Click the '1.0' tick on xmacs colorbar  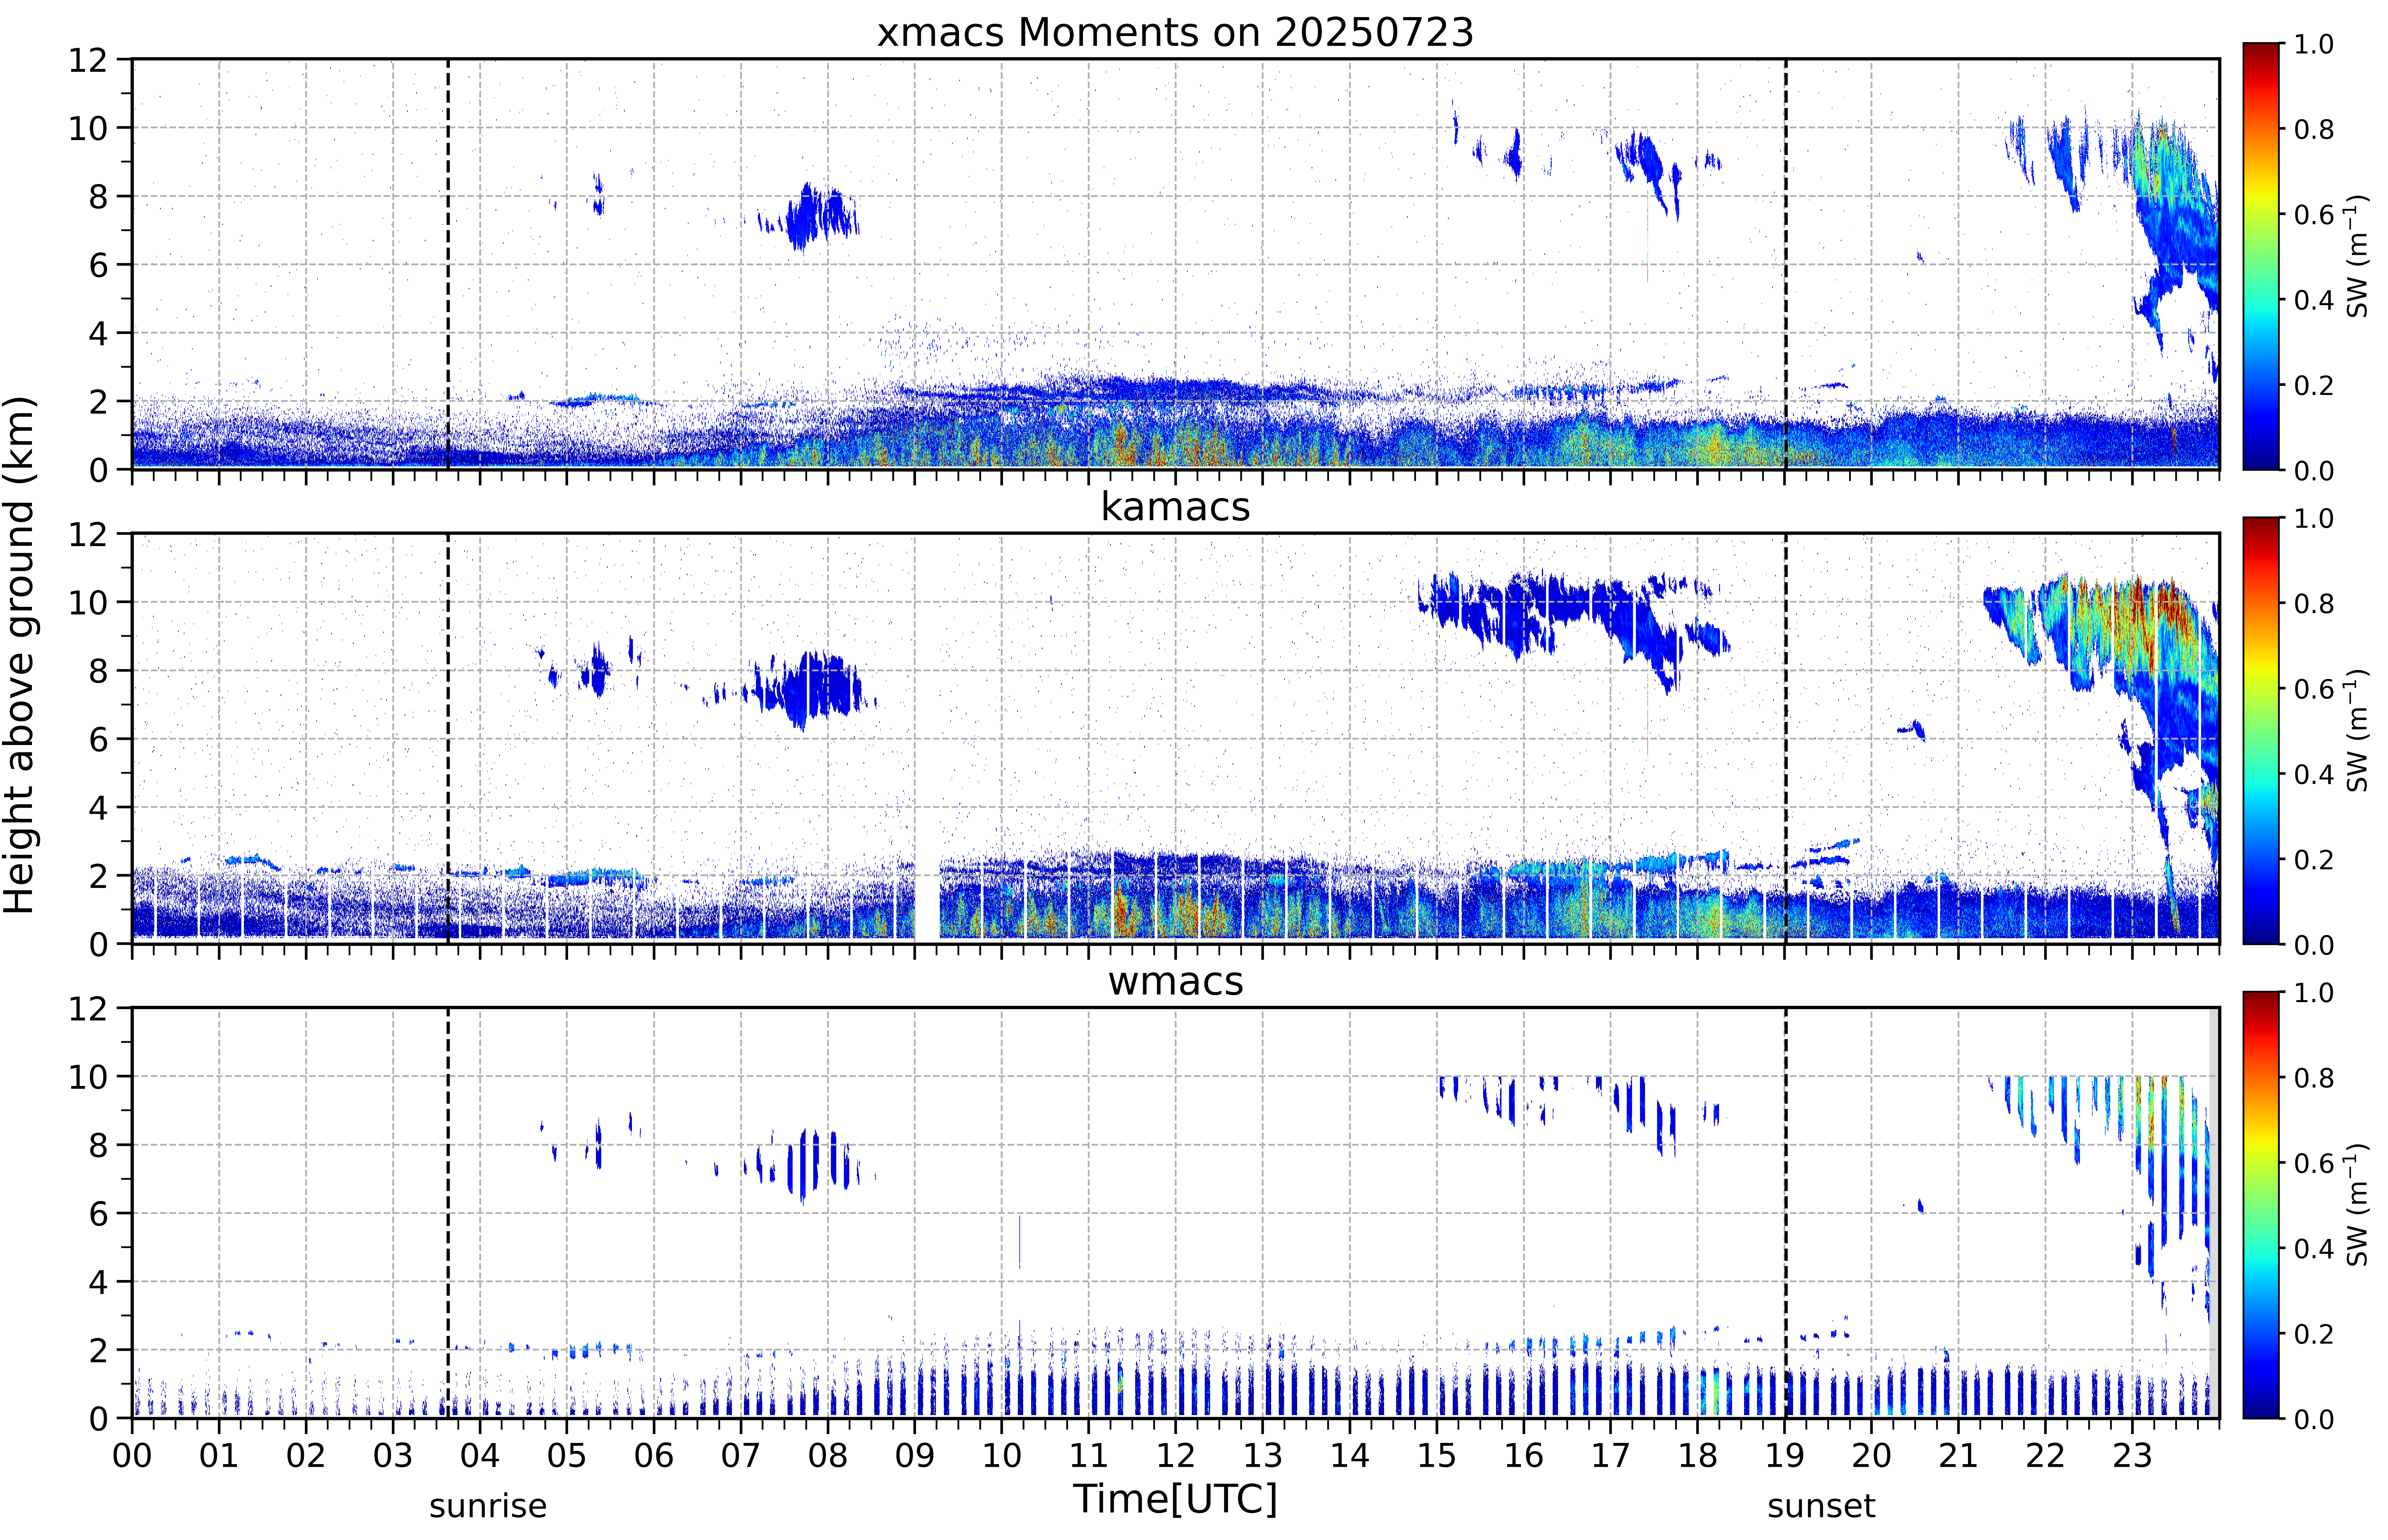click(2314, 44)
